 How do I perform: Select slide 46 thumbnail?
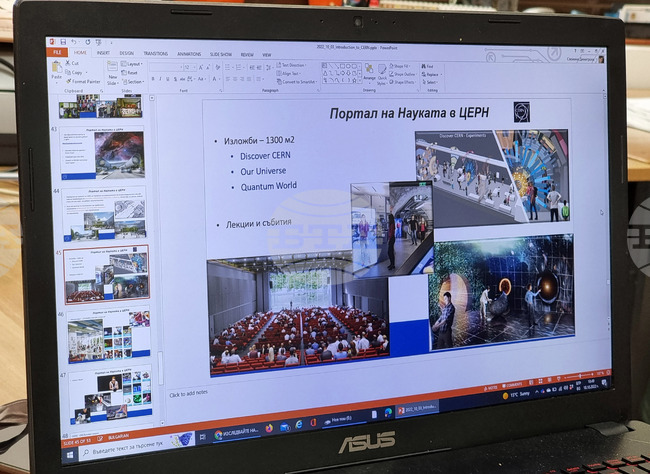pyautogui.click(x=109, y=335)
